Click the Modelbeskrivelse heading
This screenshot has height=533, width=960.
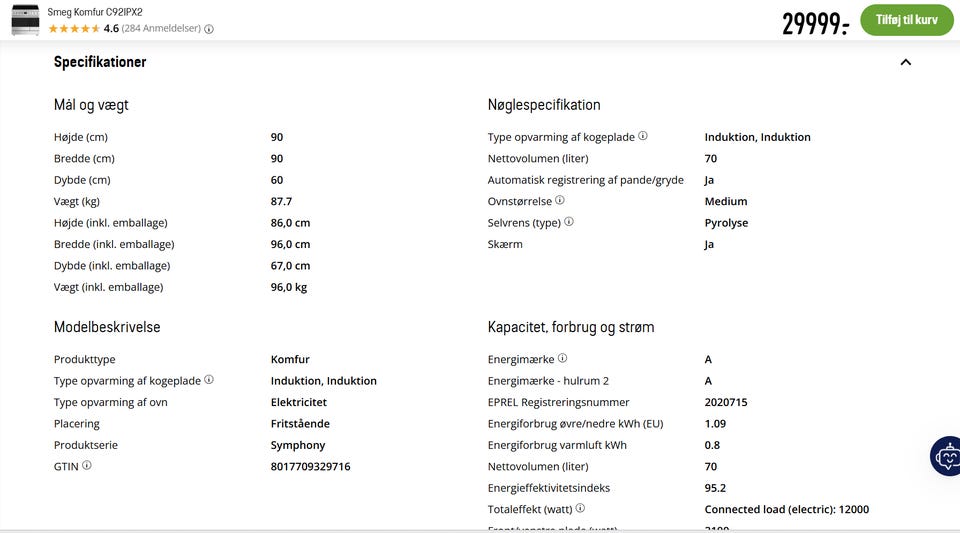click(x=107, y=327)
